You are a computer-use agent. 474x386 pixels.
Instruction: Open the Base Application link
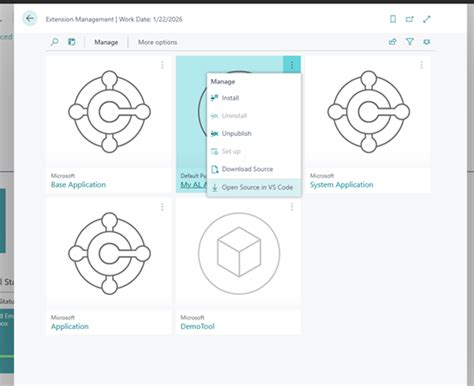click(78, 185)
